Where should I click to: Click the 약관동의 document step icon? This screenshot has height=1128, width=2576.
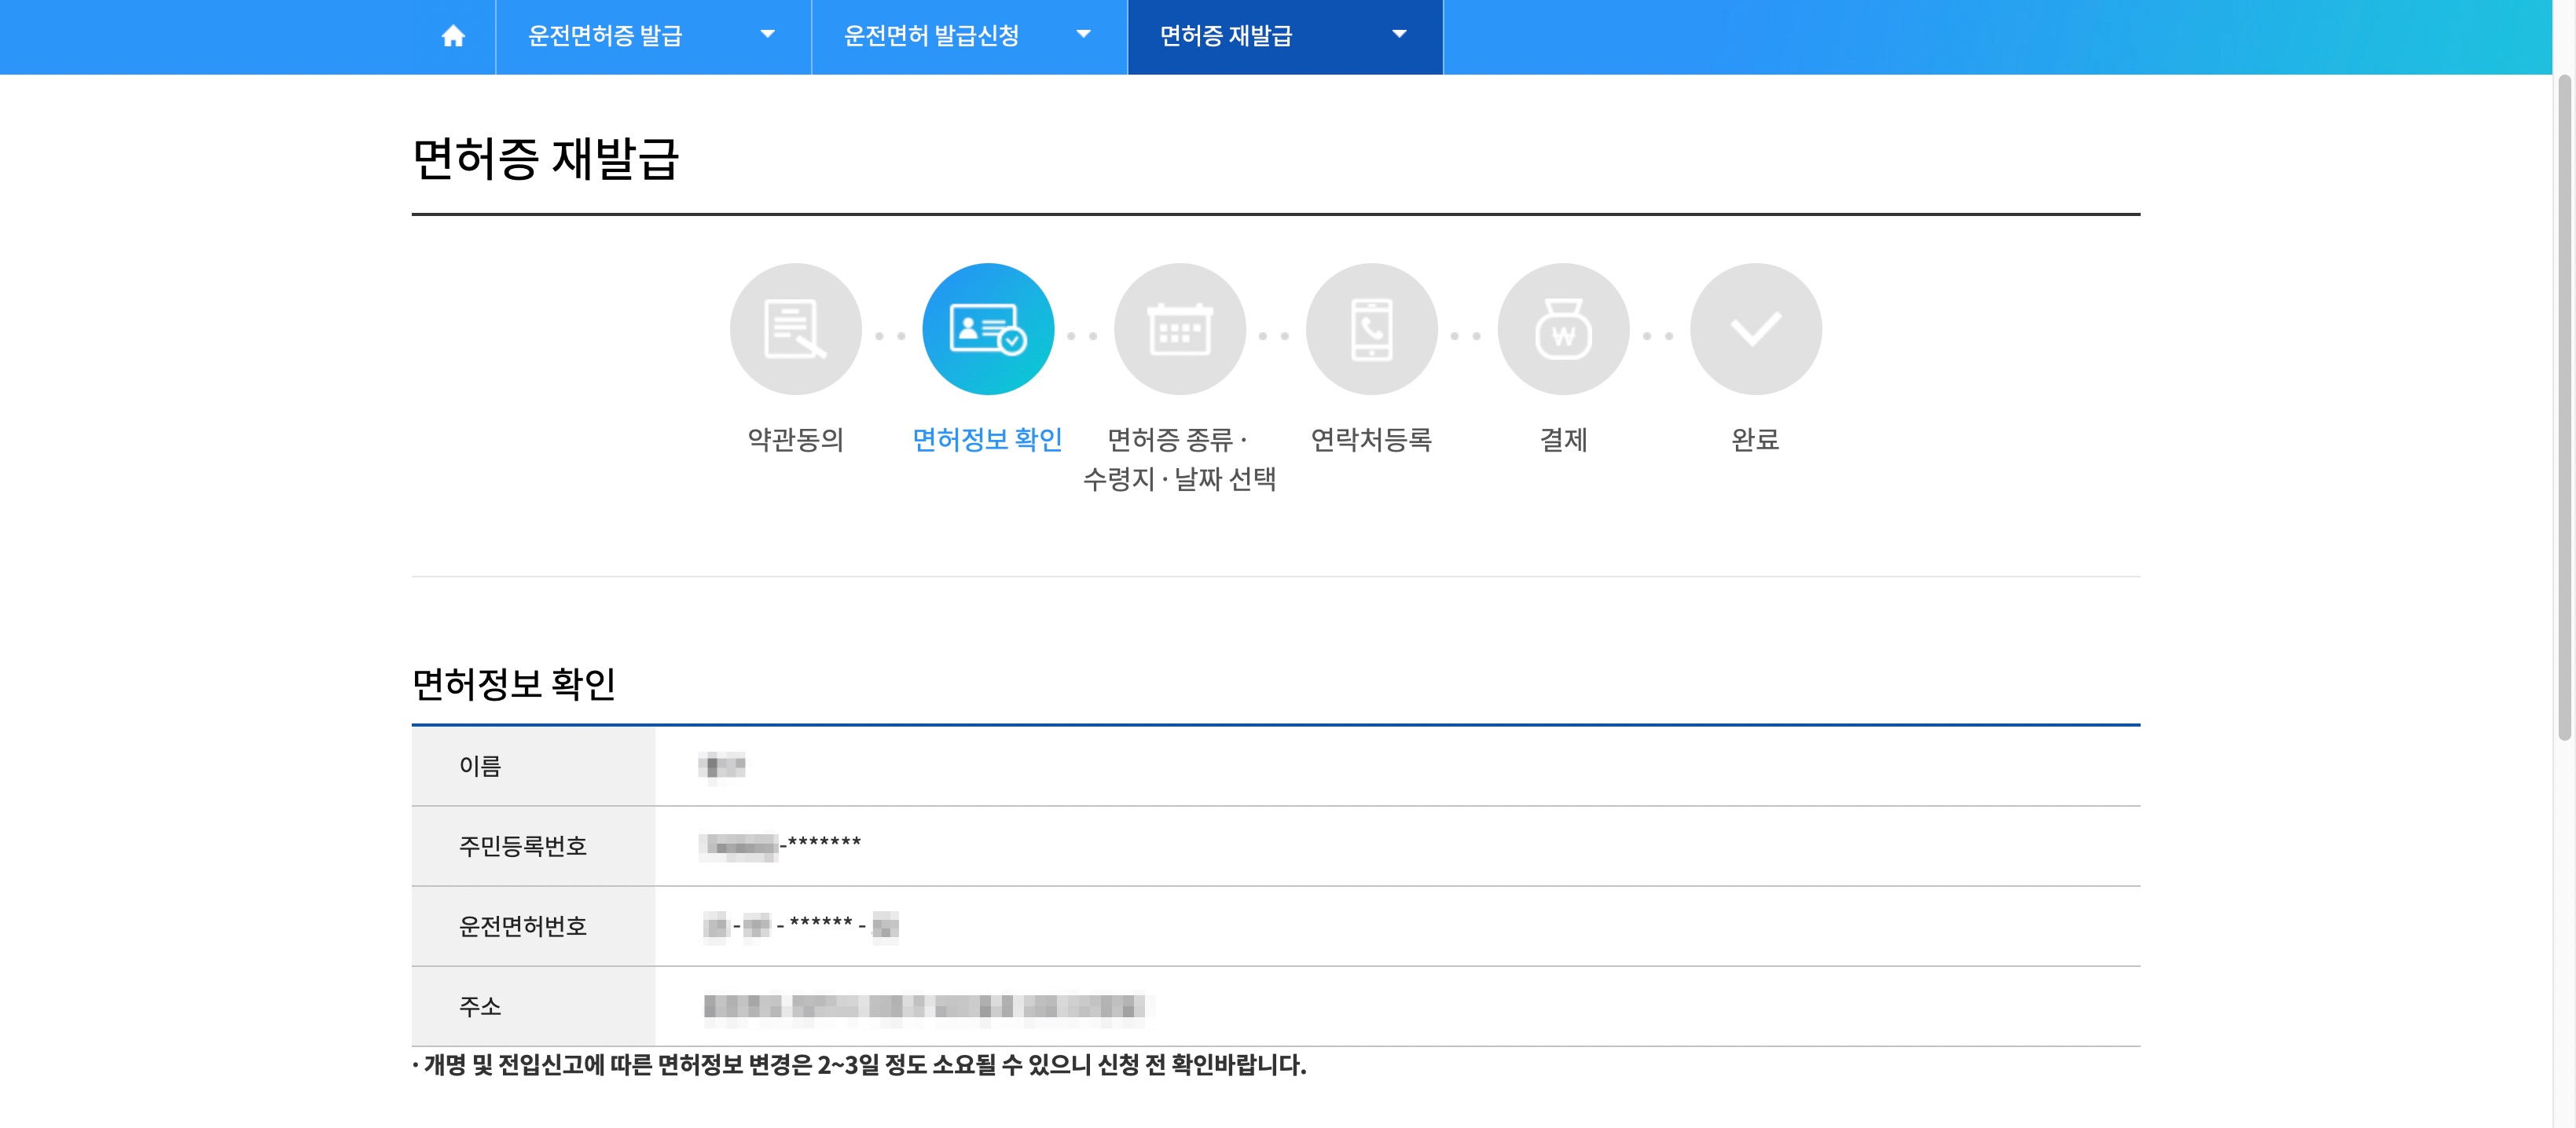(795, 329)
